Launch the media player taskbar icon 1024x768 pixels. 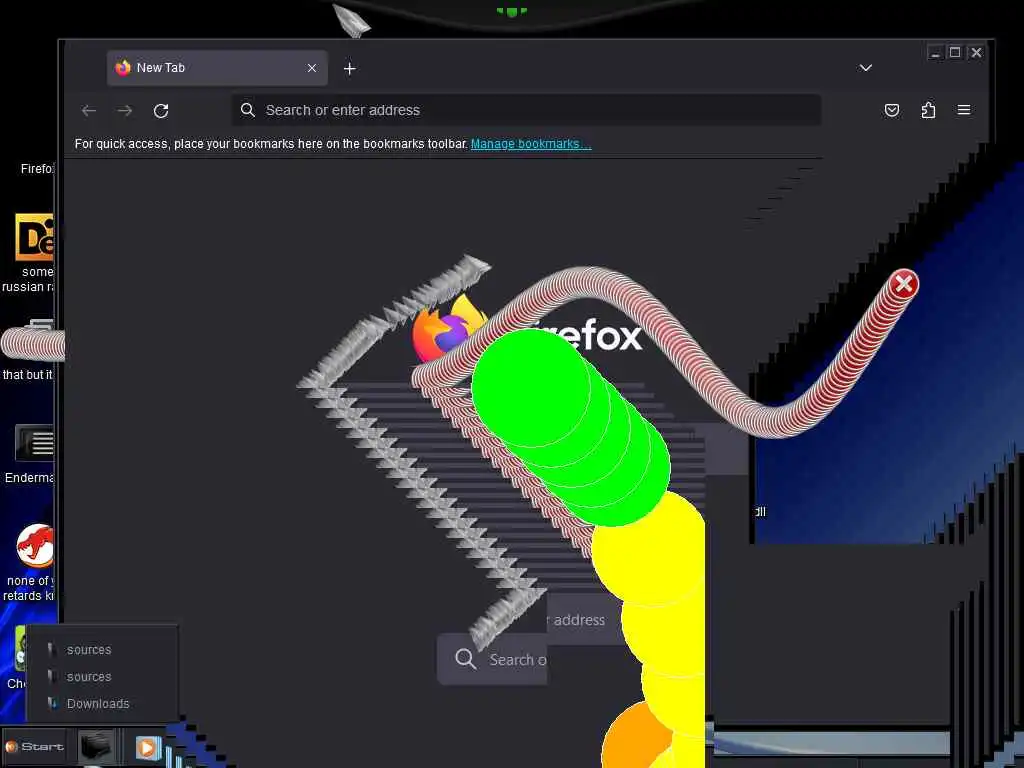(x=148, y=748)
